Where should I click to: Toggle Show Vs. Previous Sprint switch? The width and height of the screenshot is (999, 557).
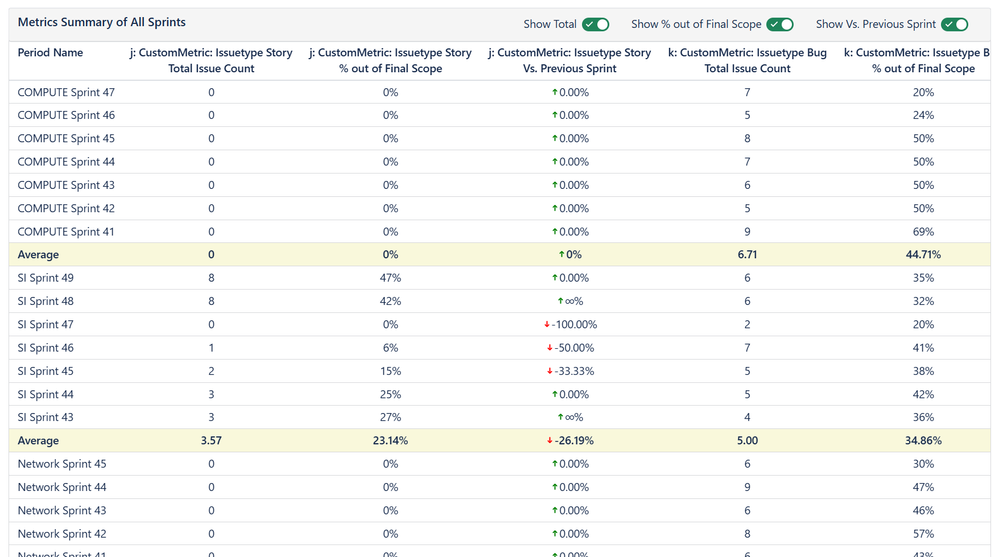click(954, 24)
